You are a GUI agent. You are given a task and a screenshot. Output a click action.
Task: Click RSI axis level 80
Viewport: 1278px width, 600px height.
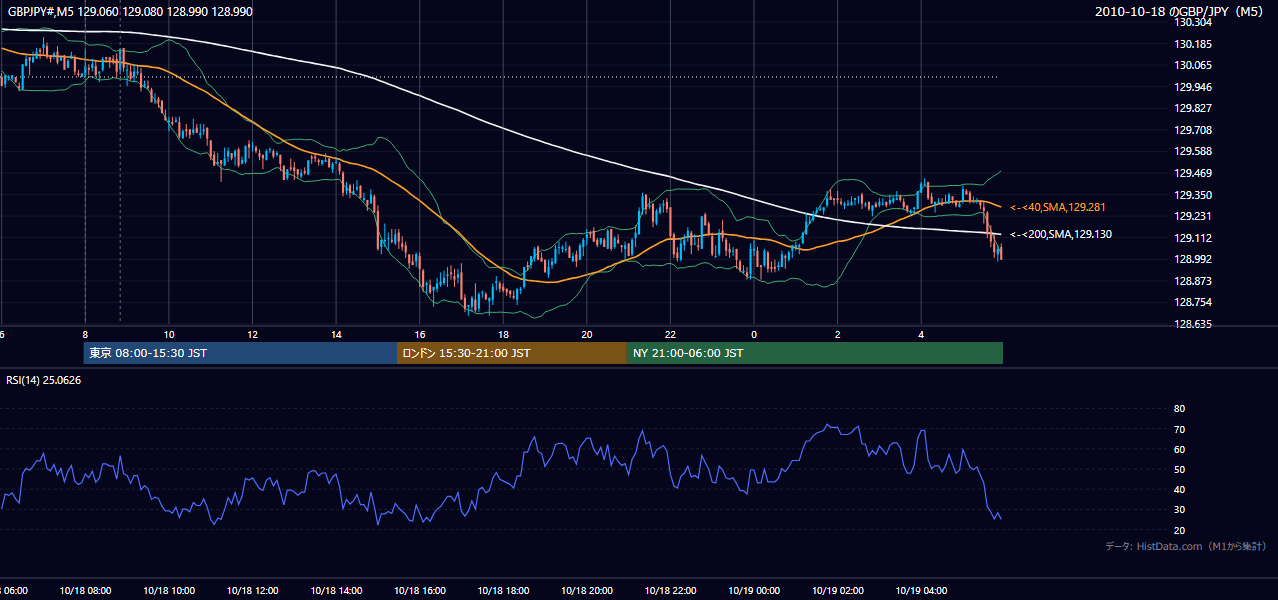[x=1179, y=409]
